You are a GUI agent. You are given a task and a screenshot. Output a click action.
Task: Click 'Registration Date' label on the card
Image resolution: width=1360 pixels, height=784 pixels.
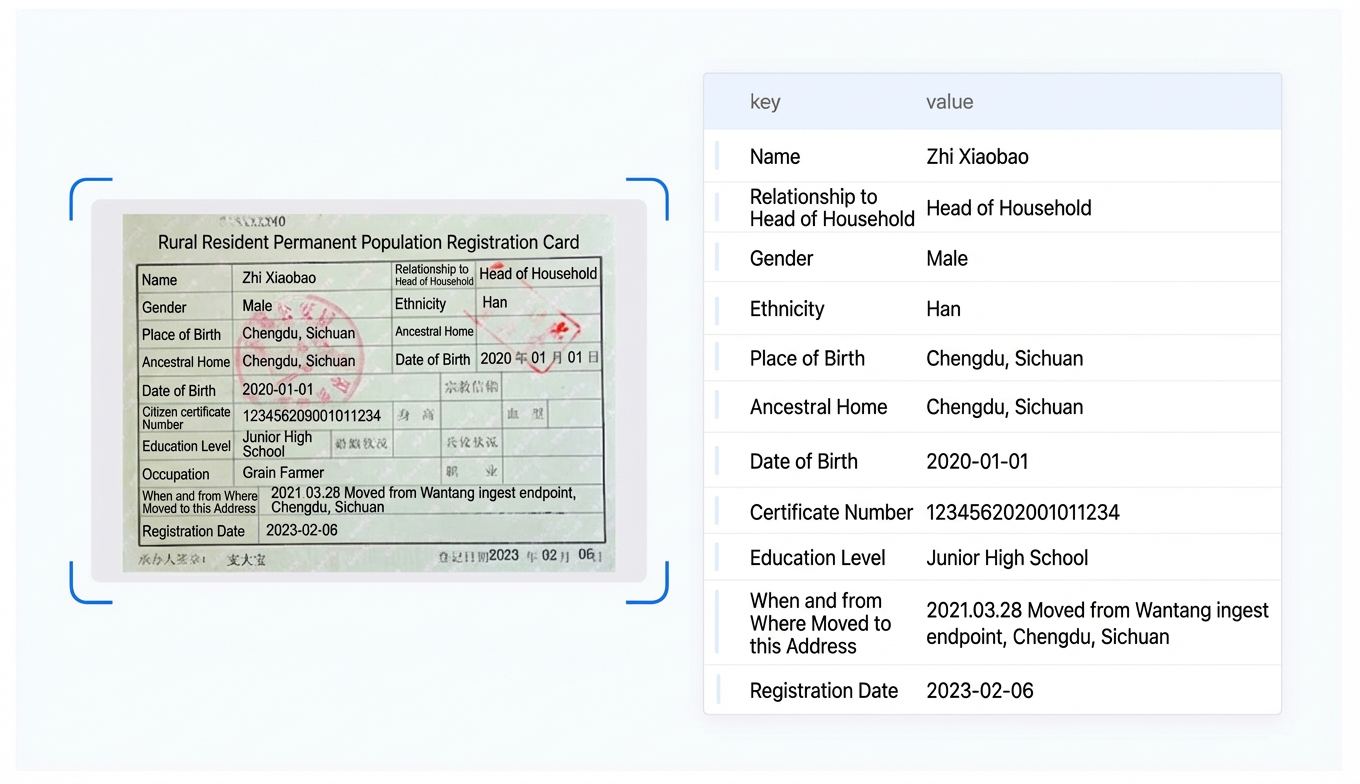point(193,532)
